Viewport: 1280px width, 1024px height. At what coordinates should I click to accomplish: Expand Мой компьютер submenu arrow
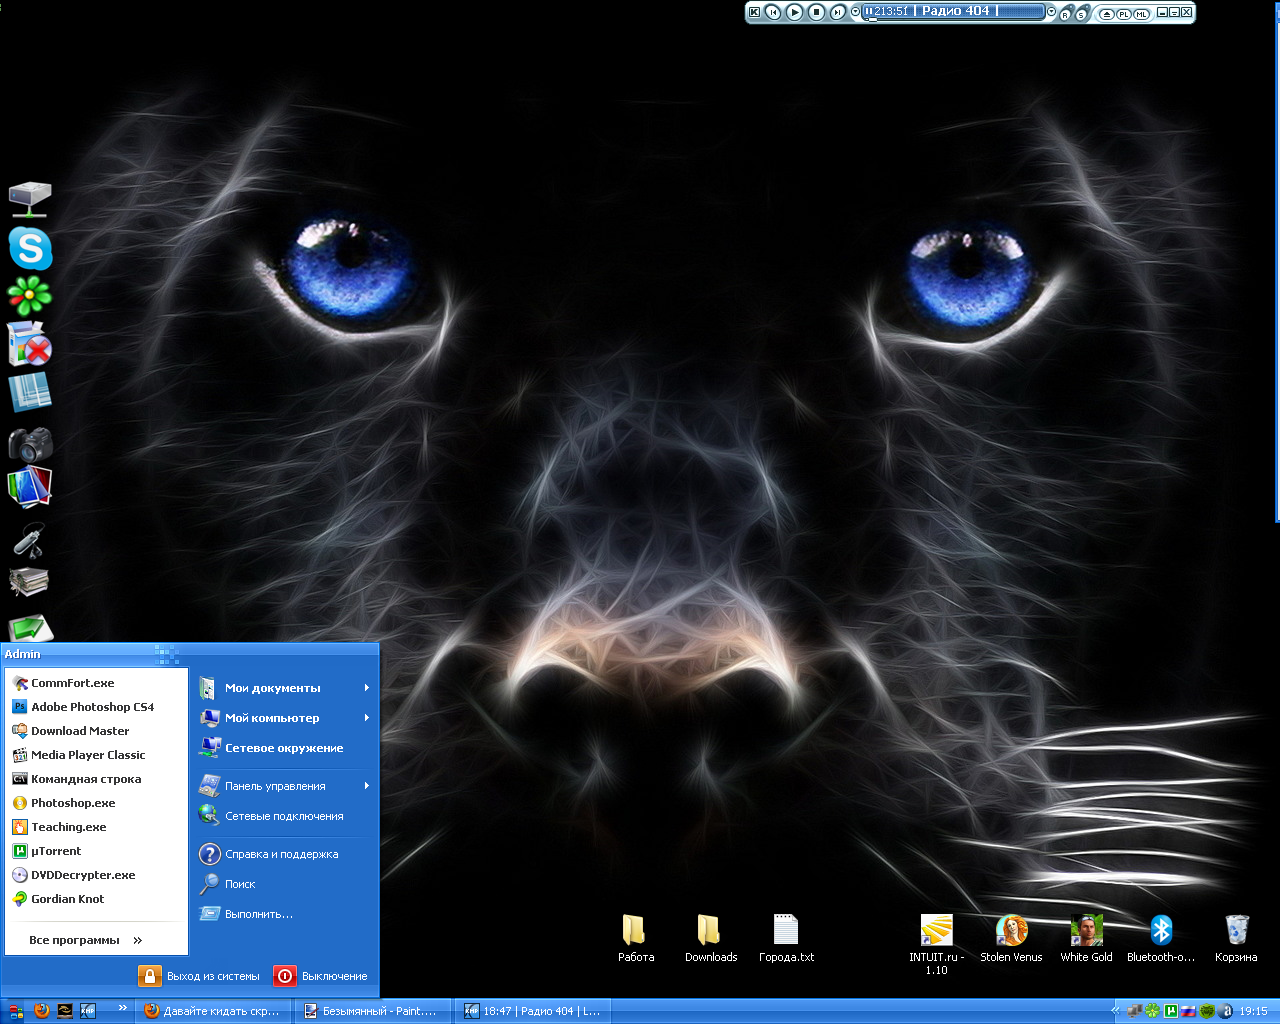367,718
